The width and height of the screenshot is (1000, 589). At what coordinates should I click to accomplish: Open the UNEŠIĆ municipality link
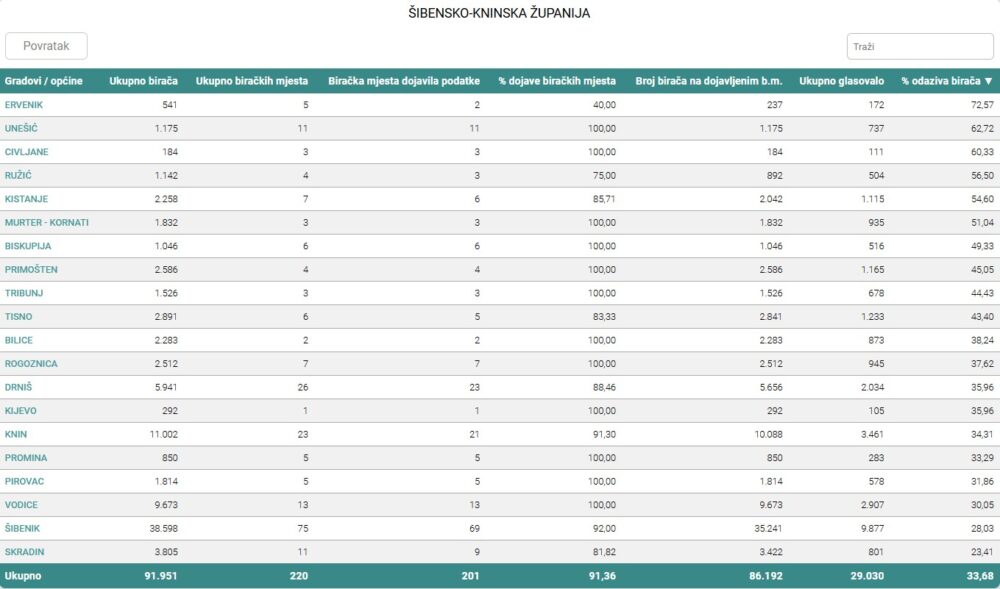[22, 128]
